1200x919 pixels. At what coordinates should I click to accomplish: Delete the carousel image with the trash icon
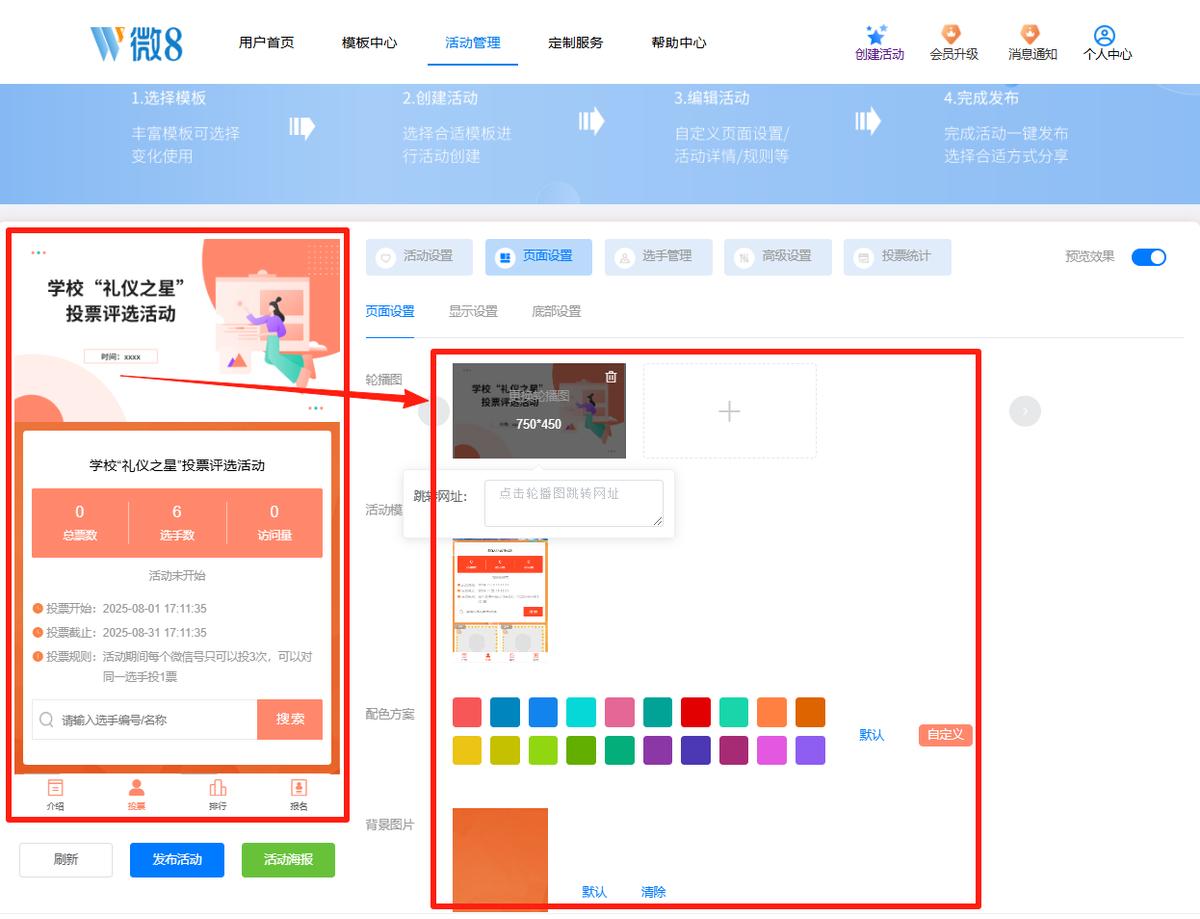tap(611, 377)
